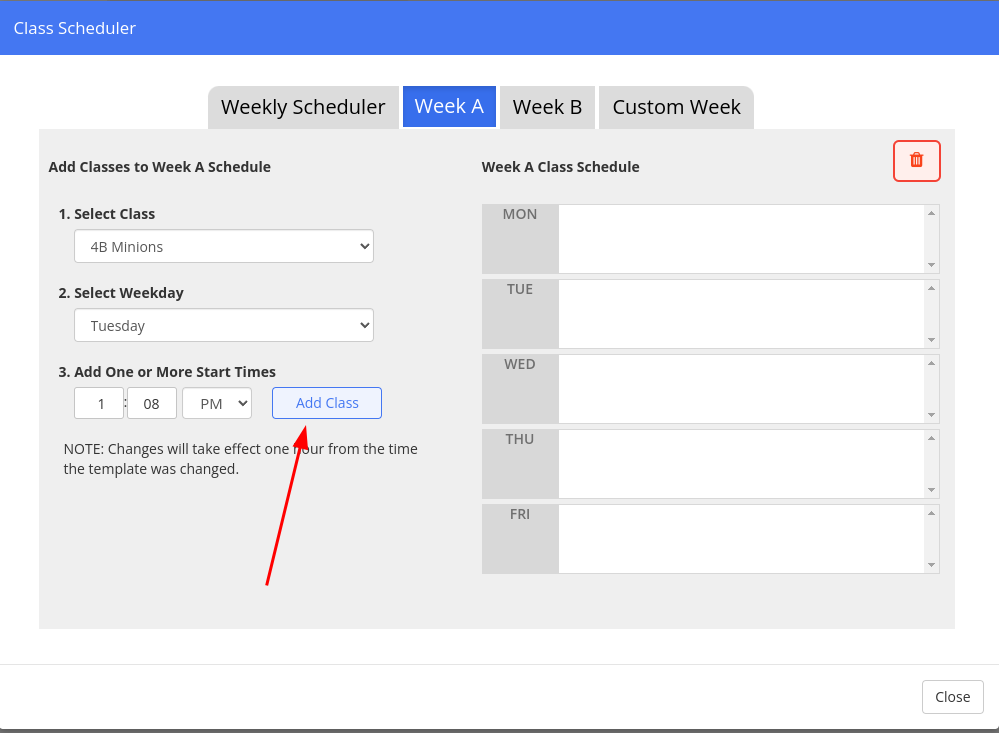999x733 pixels.
Task: Focus the start time hour field
Action: tap(99, 403)
